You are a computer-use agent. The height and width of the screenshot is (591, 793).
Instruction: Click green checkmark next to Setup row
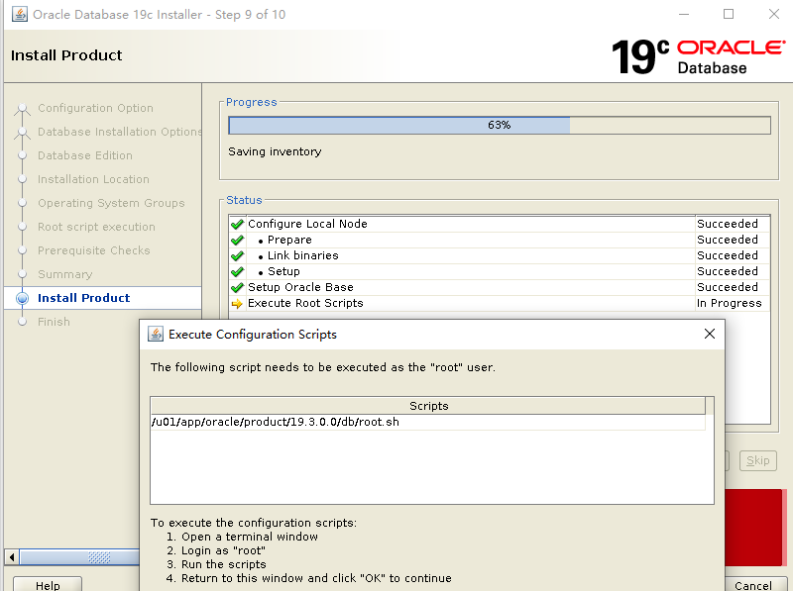(237, 271)
